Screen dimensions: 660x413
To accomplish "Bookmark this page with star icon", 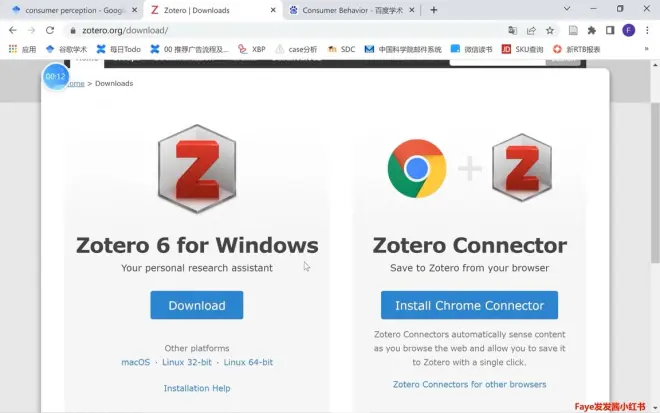I will pos(550,30).
